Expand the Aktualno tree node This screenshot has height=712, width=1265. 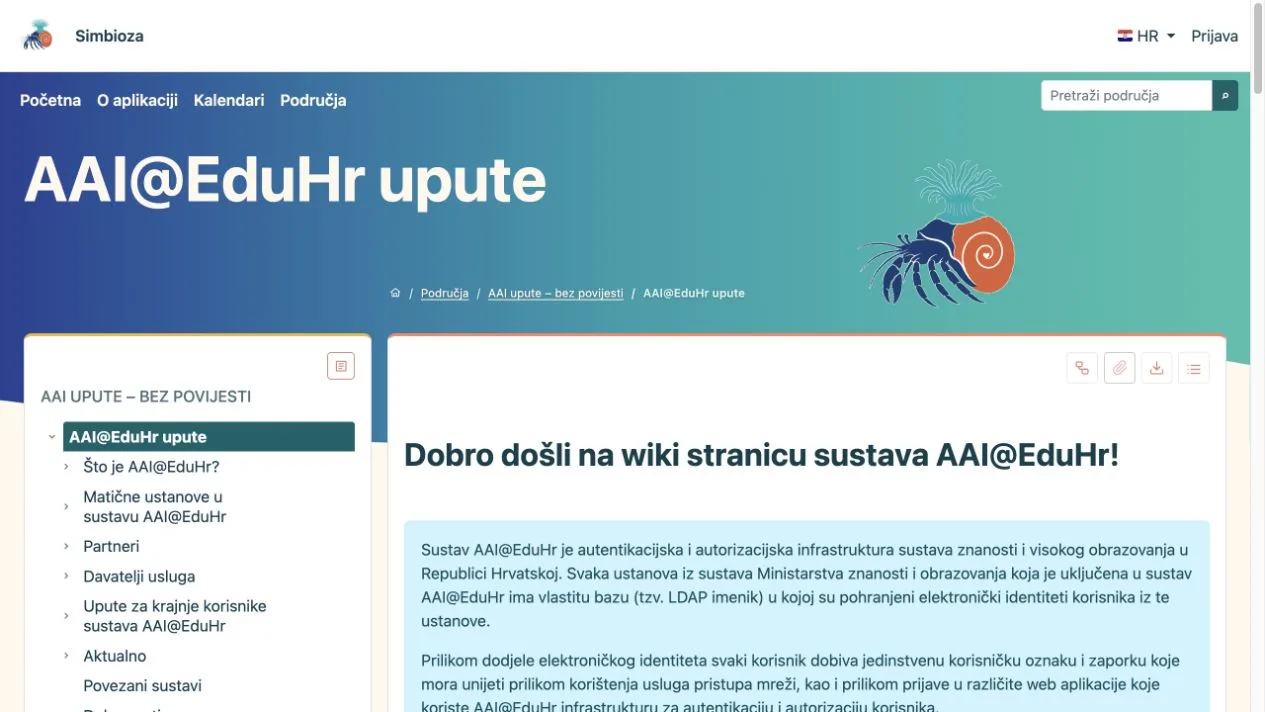tap(66, 656)
